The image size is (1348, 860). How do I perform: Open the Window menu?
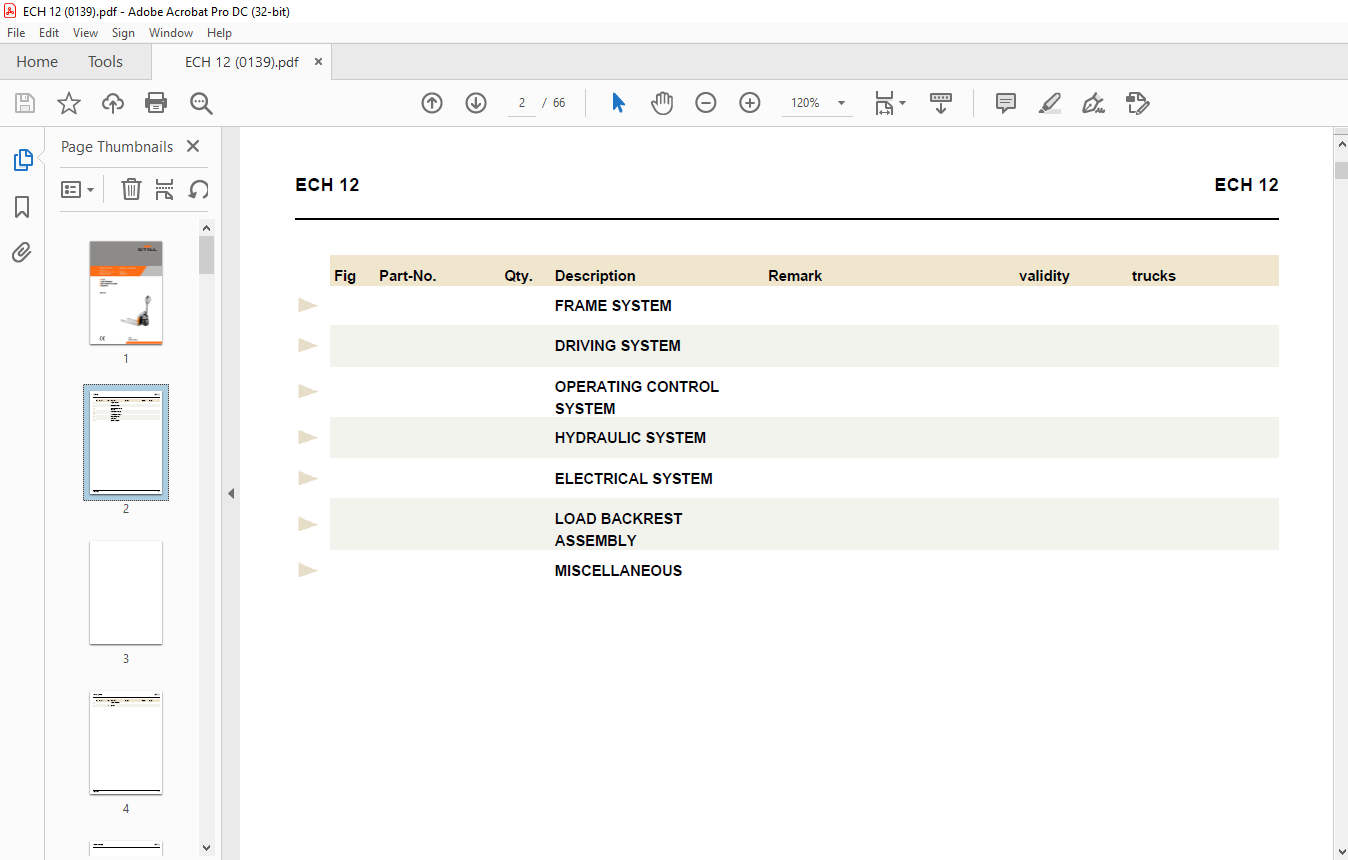point(171,33)
